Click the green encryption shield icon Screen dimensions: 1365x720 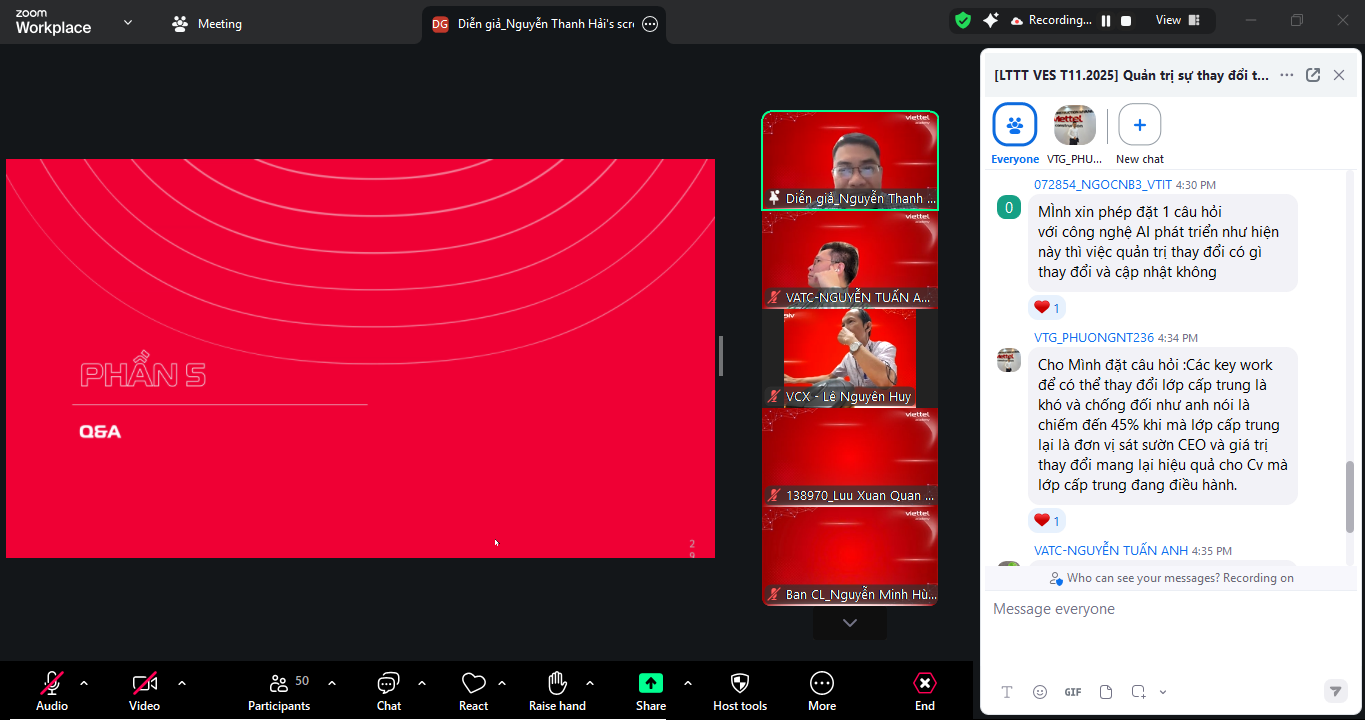click(x=963, y=20)
